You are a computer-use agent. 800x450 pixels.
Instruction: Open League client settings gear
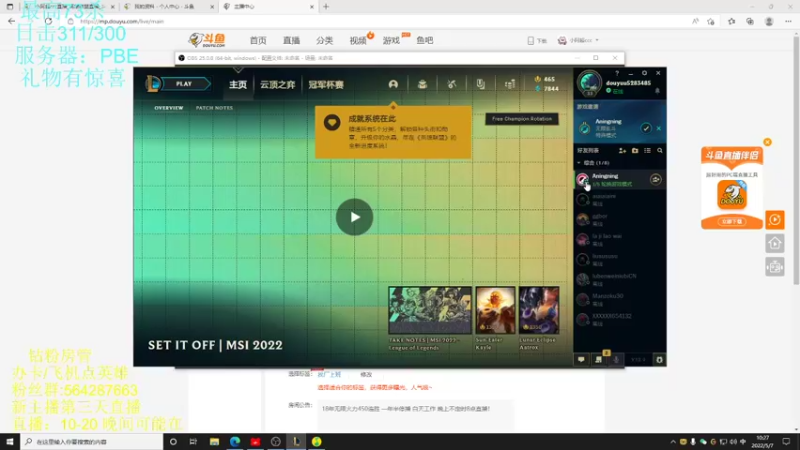[644, 73]
